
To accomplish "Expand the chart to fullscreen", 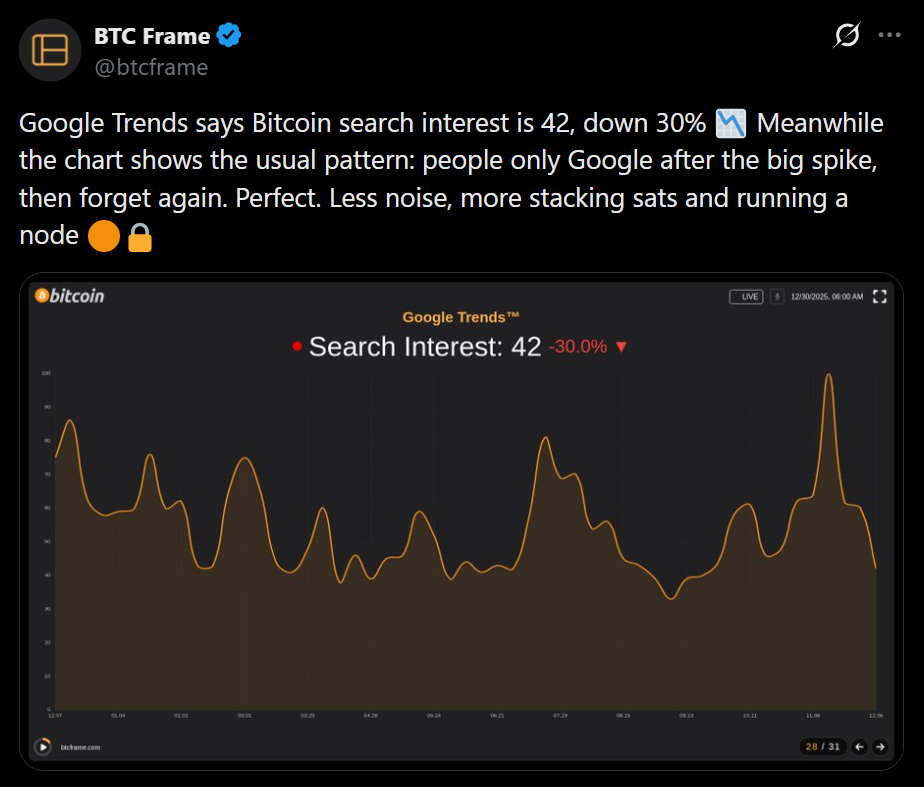I will pos(880,297).
